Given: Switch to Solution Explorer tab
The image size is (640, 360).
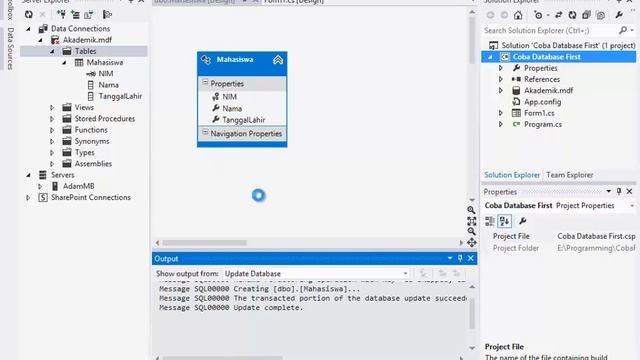Looking at the screenshot, I should pos(512,175).
